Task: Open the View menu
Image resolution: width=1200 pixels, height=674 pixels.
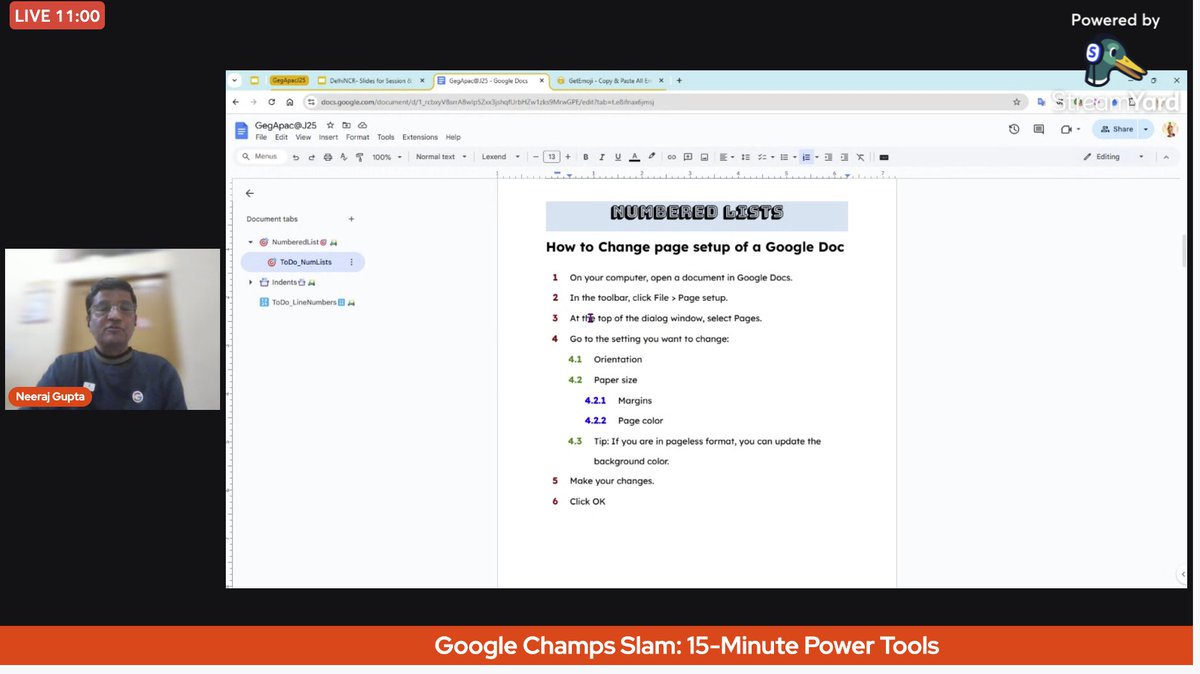Action: click(x=303, y=137)
